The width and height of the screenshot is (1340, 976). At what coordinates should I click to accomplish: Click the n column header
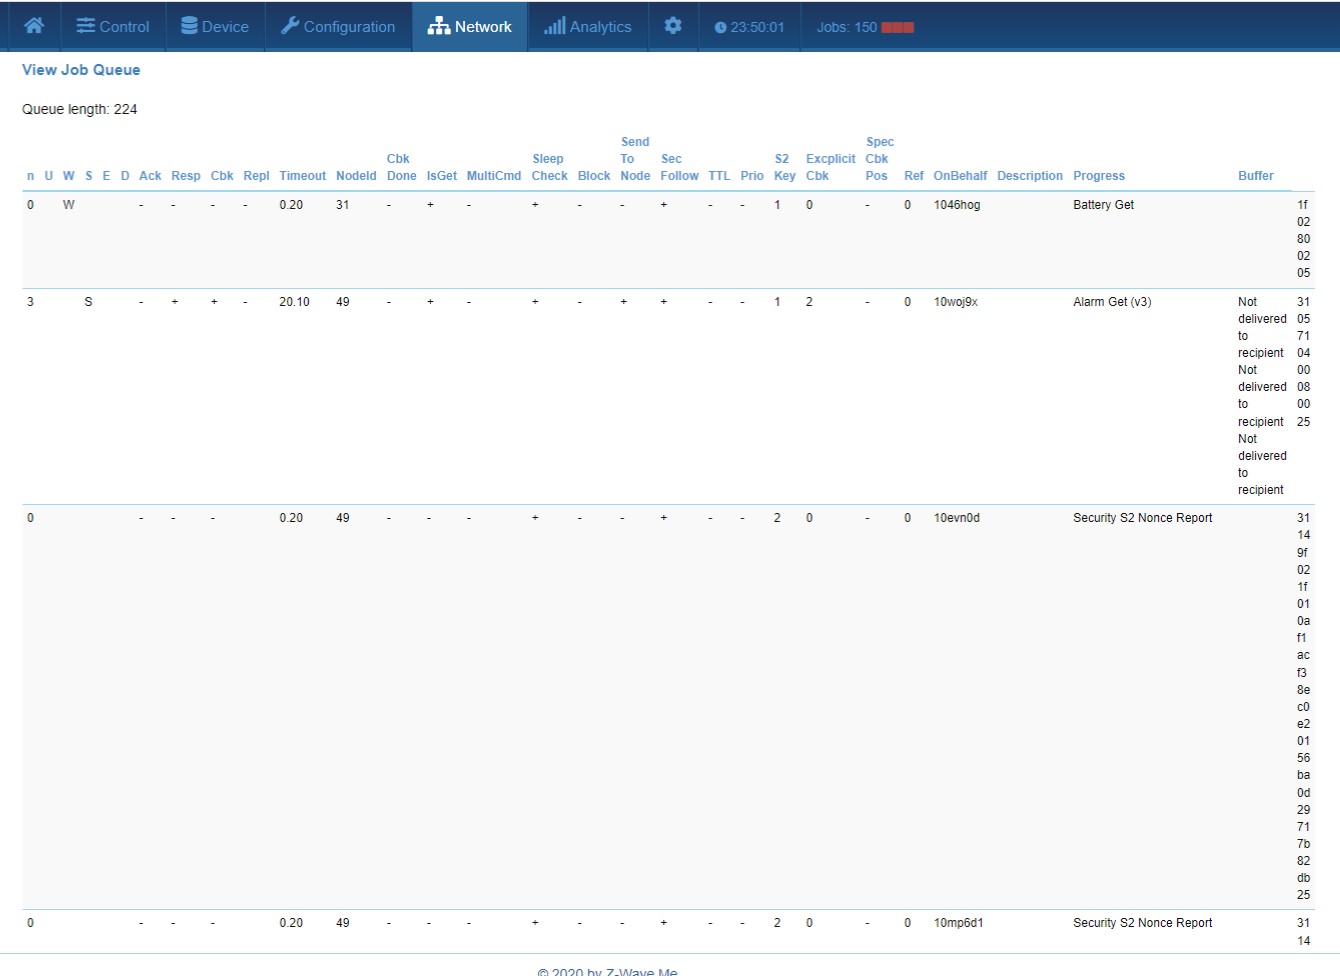pos(30,176)
